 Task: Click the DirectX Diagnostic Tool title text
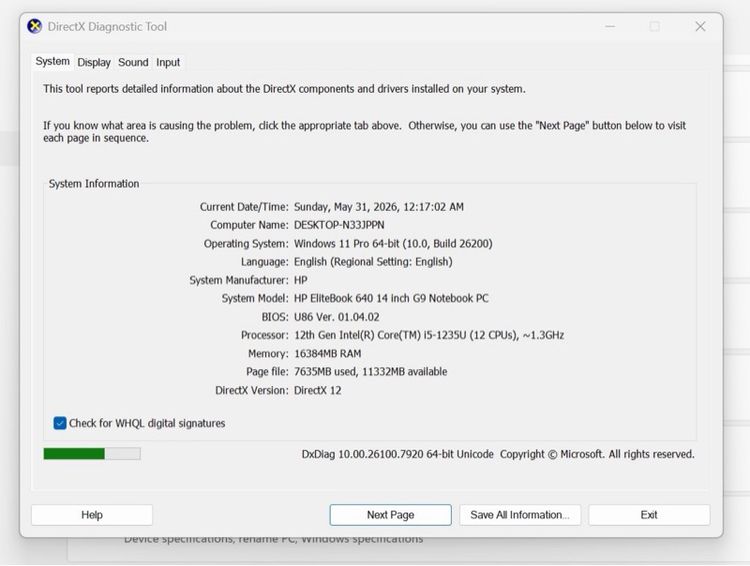tap(107, 26)
